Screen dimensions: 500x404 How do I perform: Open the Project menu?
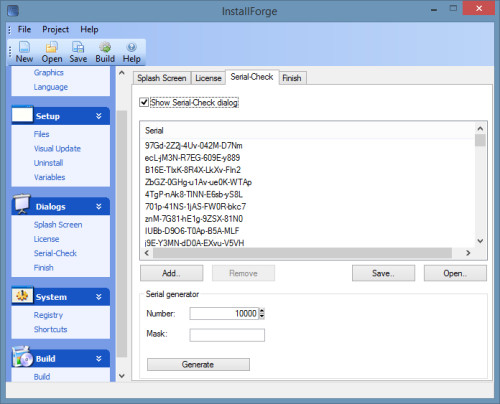click(55, 29)
